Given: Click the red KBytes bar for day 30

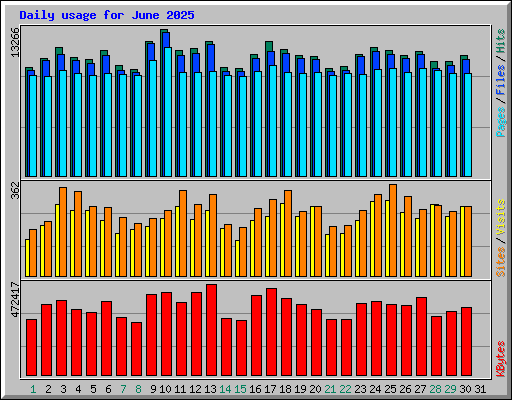Looking at the screenshot, I should point(466,342).
